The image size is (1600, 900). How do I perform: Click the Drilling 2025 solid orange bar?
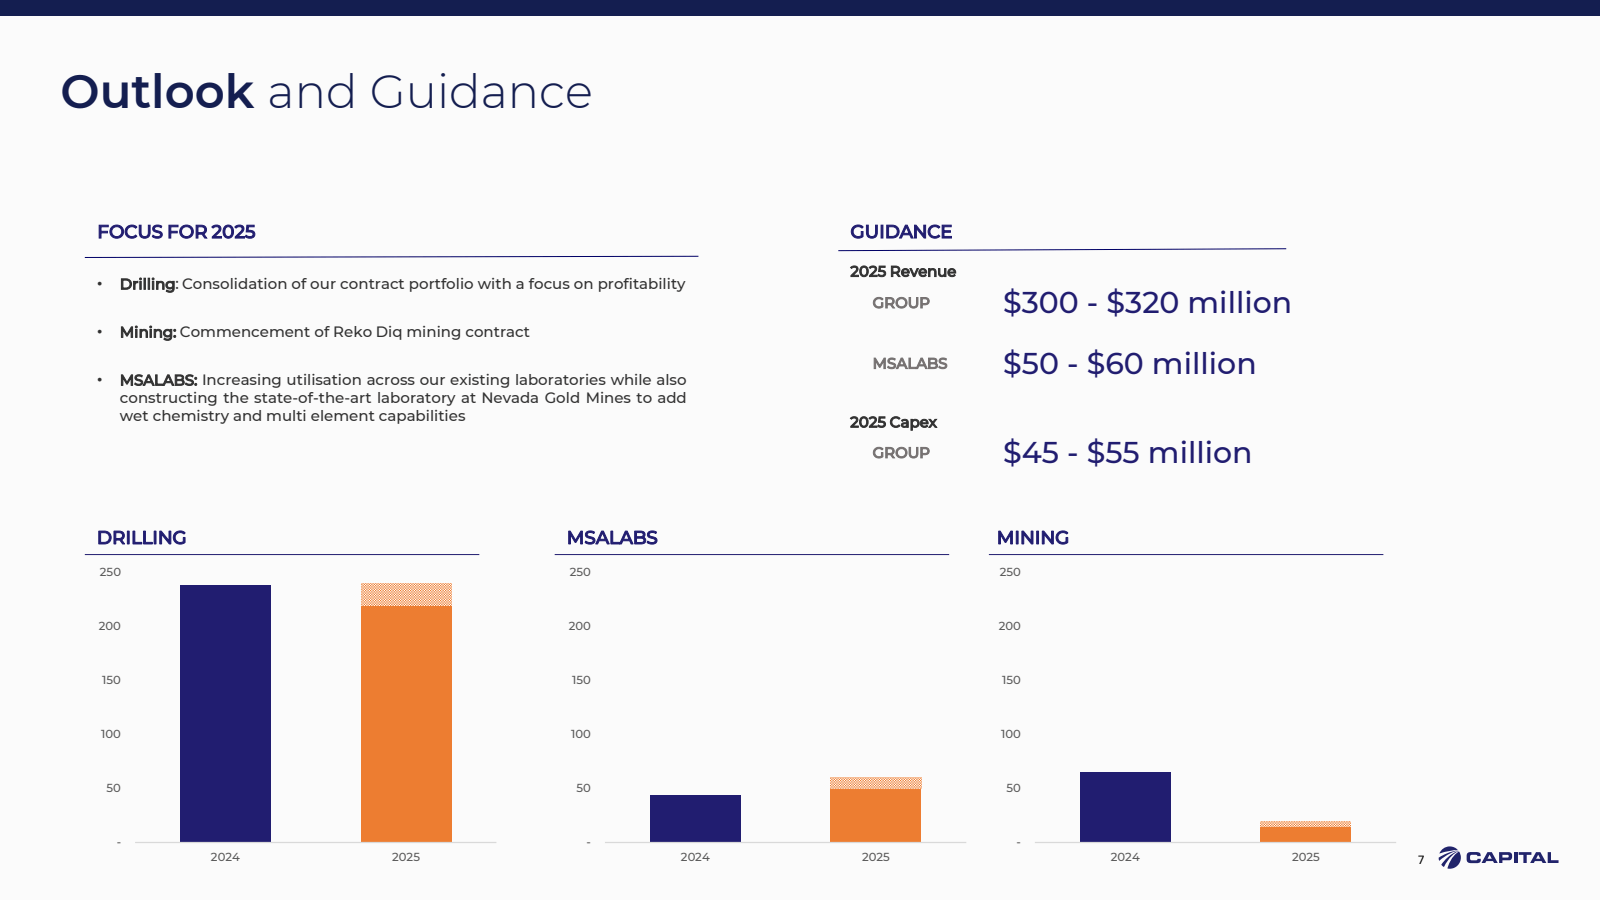pos(406,724)
